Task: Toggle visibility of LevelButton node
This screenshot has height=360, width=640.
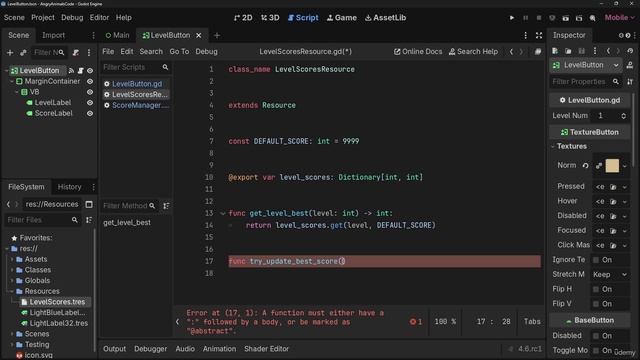Action: (90, 71)
